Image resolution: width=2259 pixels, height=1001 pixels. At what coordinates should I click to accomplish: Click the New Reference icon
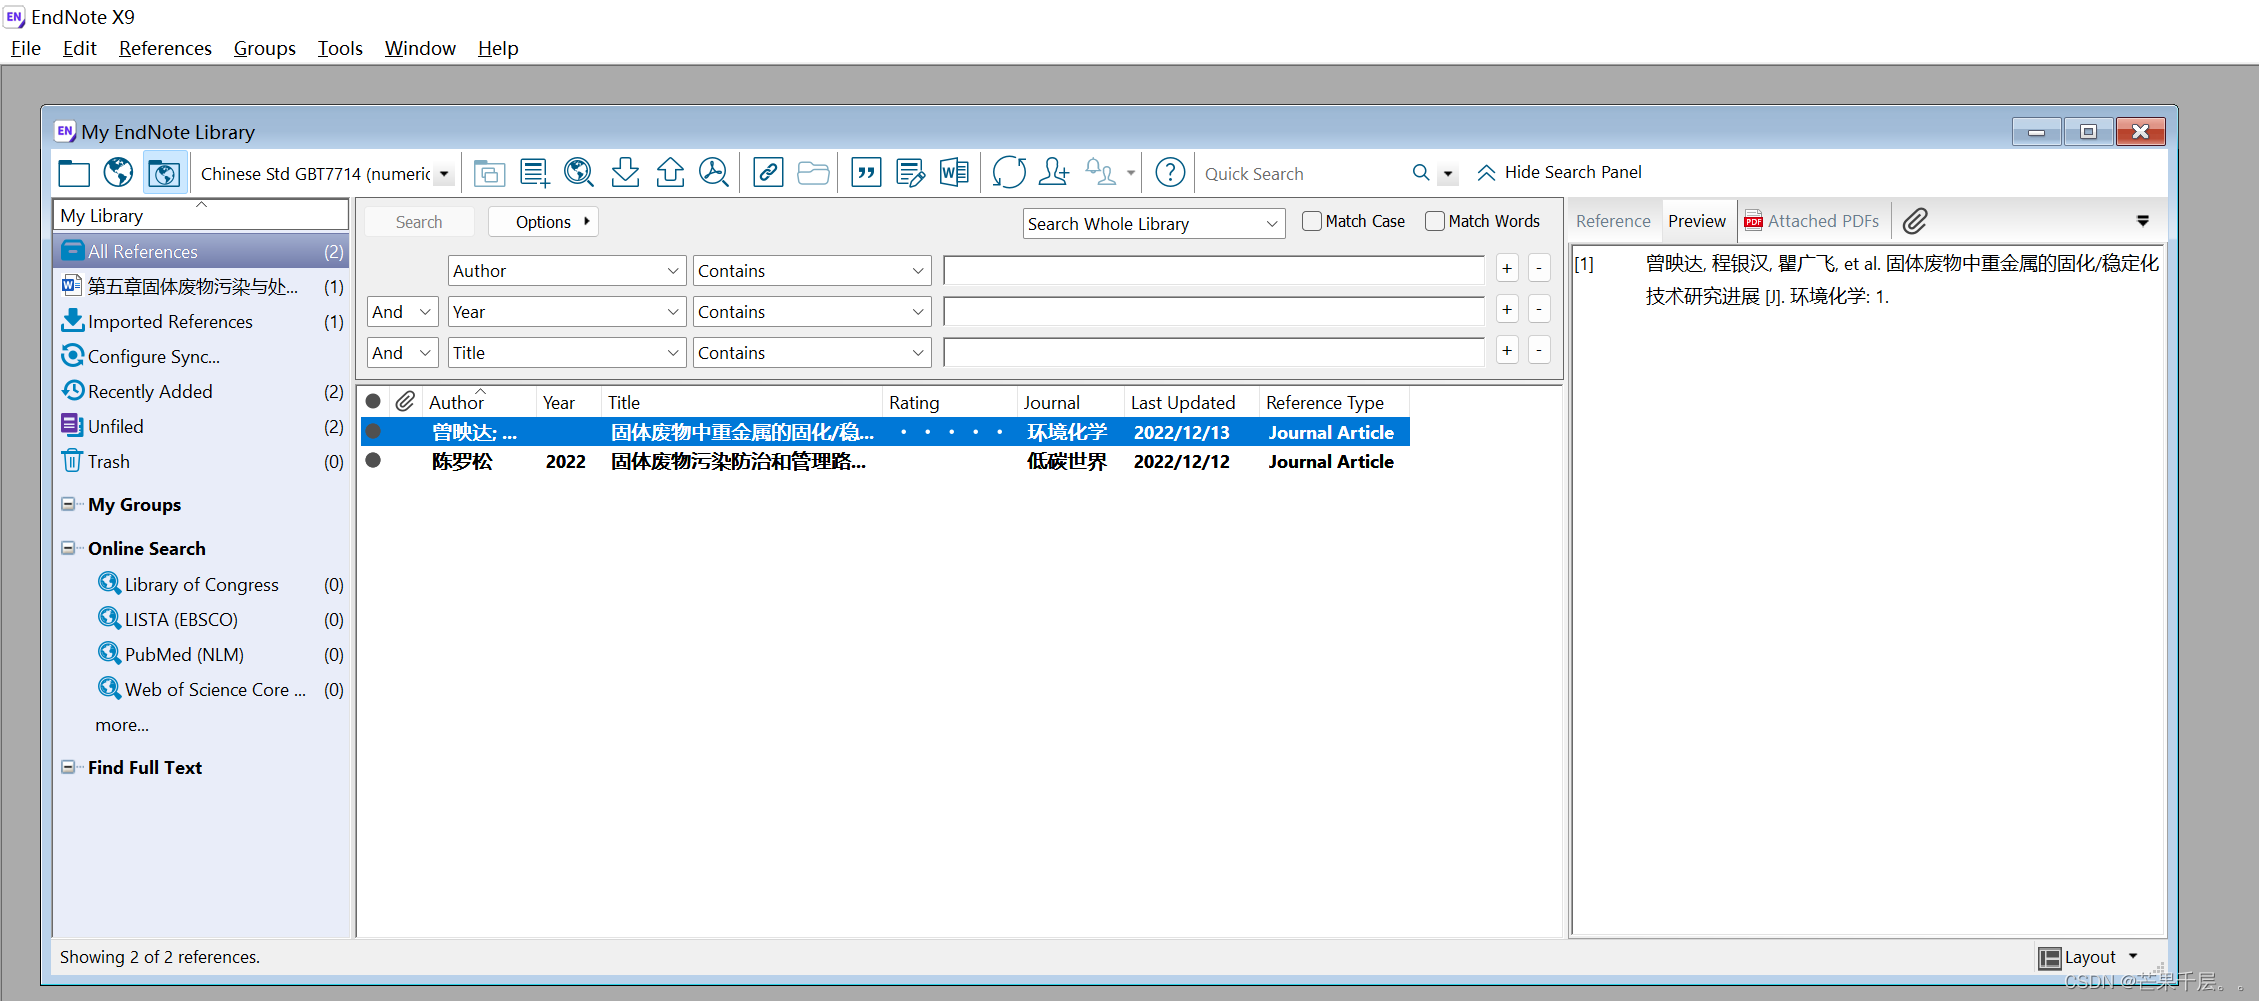point(535,173)
